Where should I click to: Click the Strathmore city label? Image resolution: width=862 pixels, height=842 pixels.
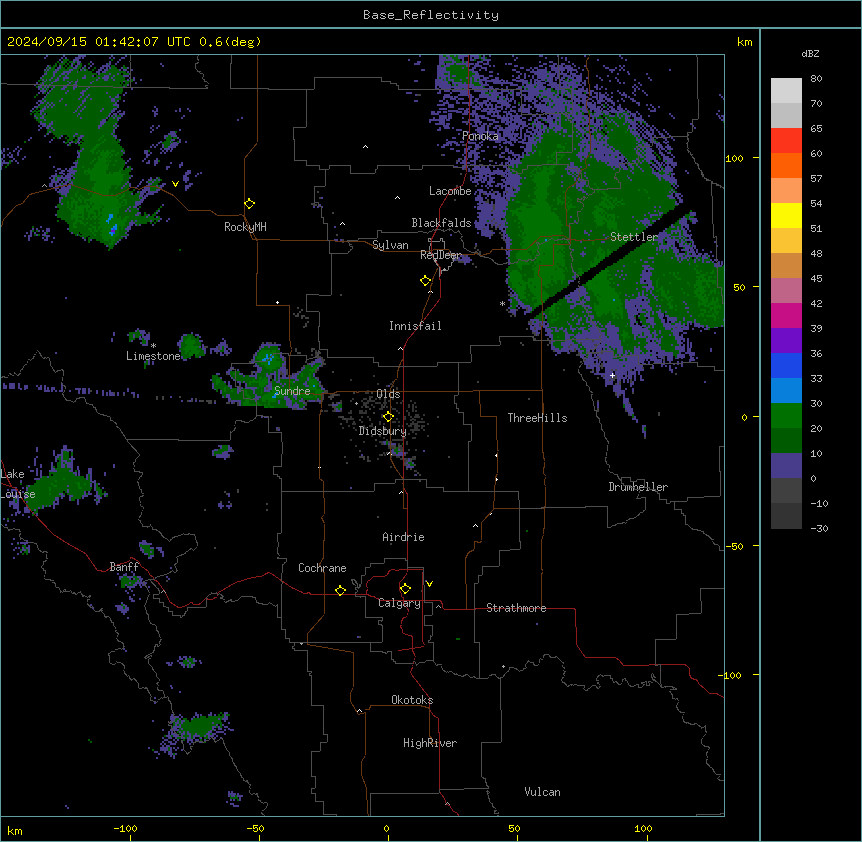coord(516,608)
